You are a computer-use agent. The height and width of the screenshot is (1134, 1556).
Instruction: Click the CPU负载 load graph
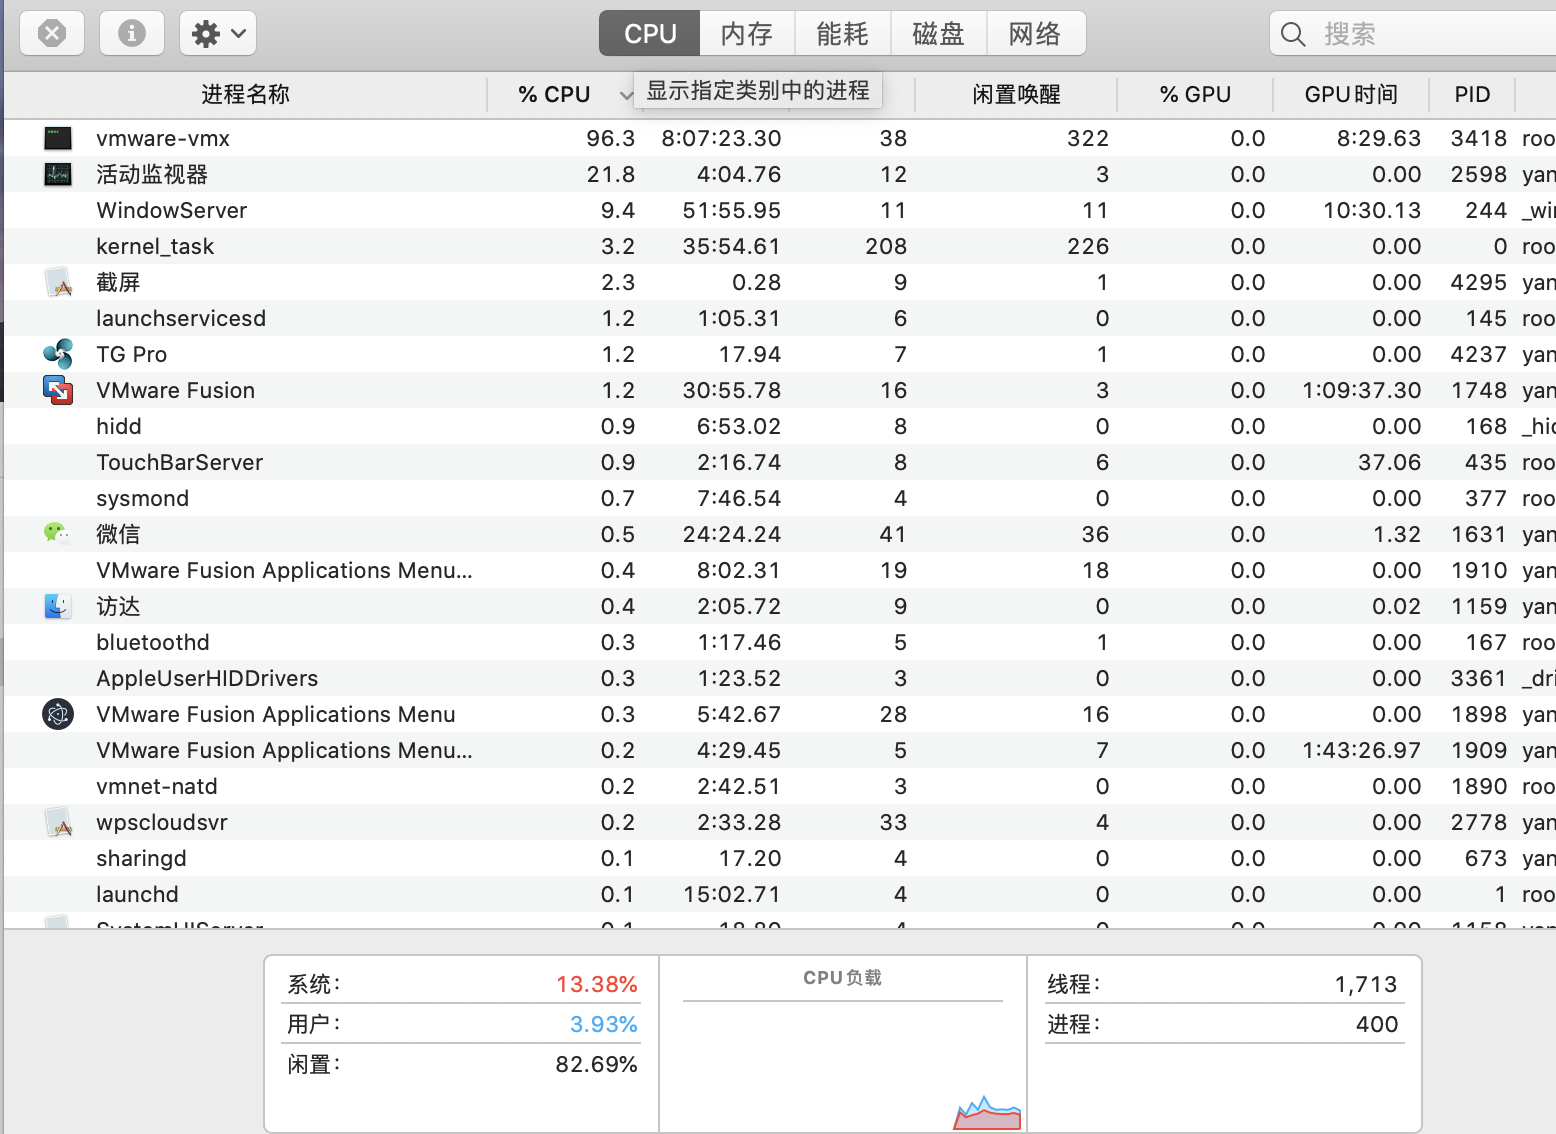coord(843,1060)
